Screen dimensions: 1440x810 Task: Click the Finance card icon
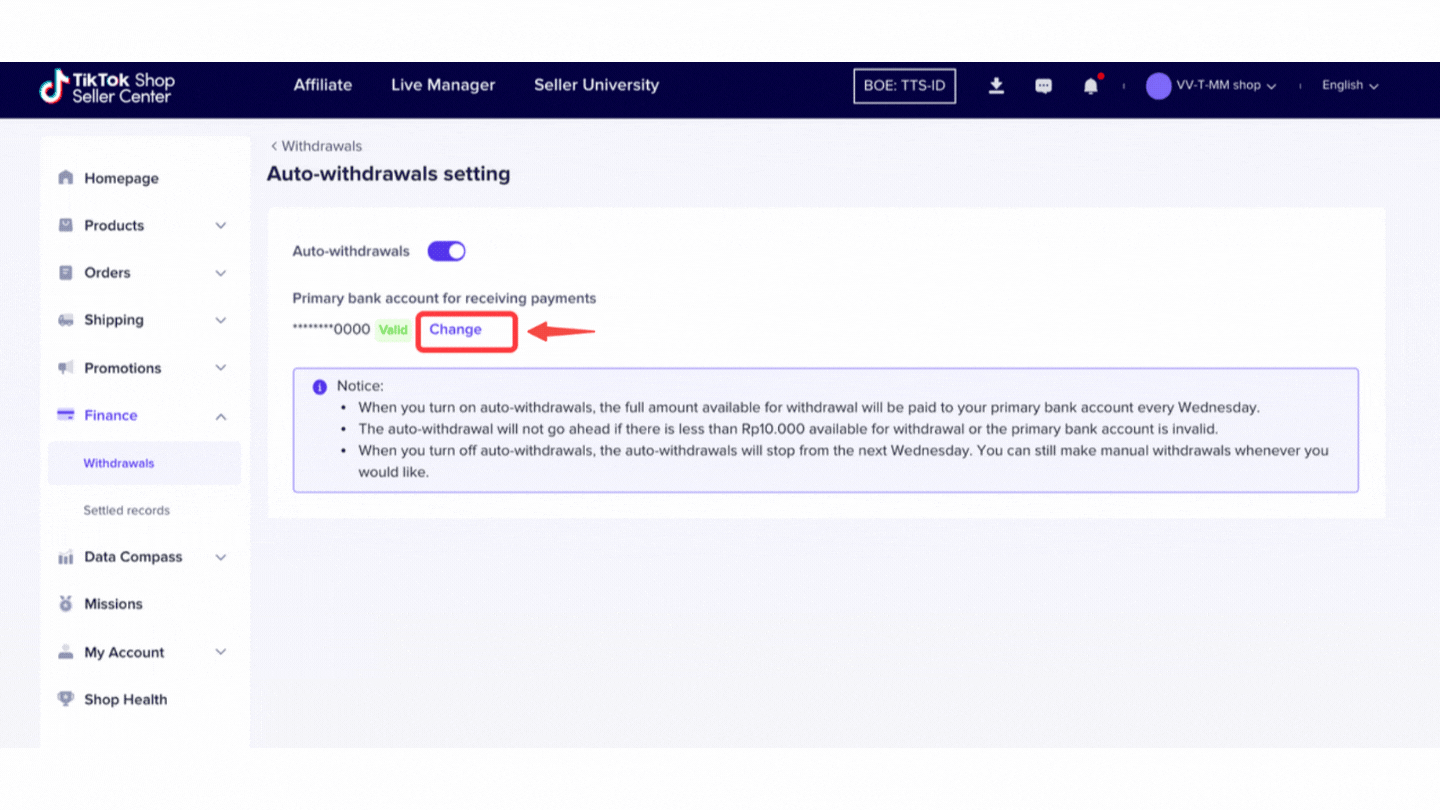pyautogui.click(x=66, y=415)
